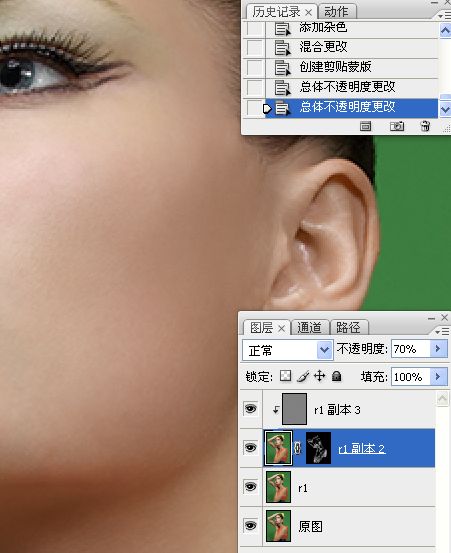Set history brush source at 创建剪贴蒙版

point(255,67)
